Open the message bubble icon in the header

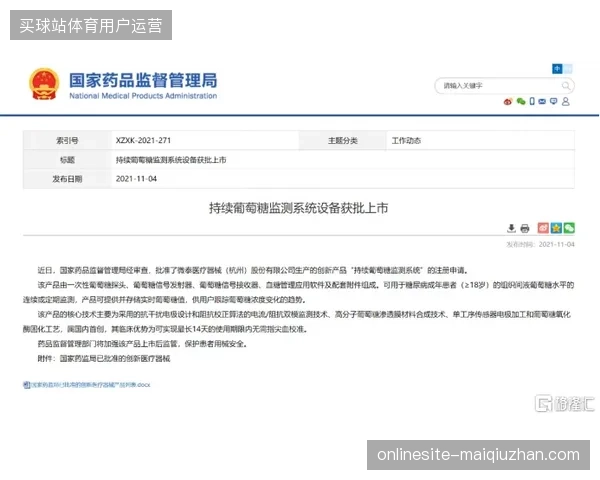[x=553, y=101]
